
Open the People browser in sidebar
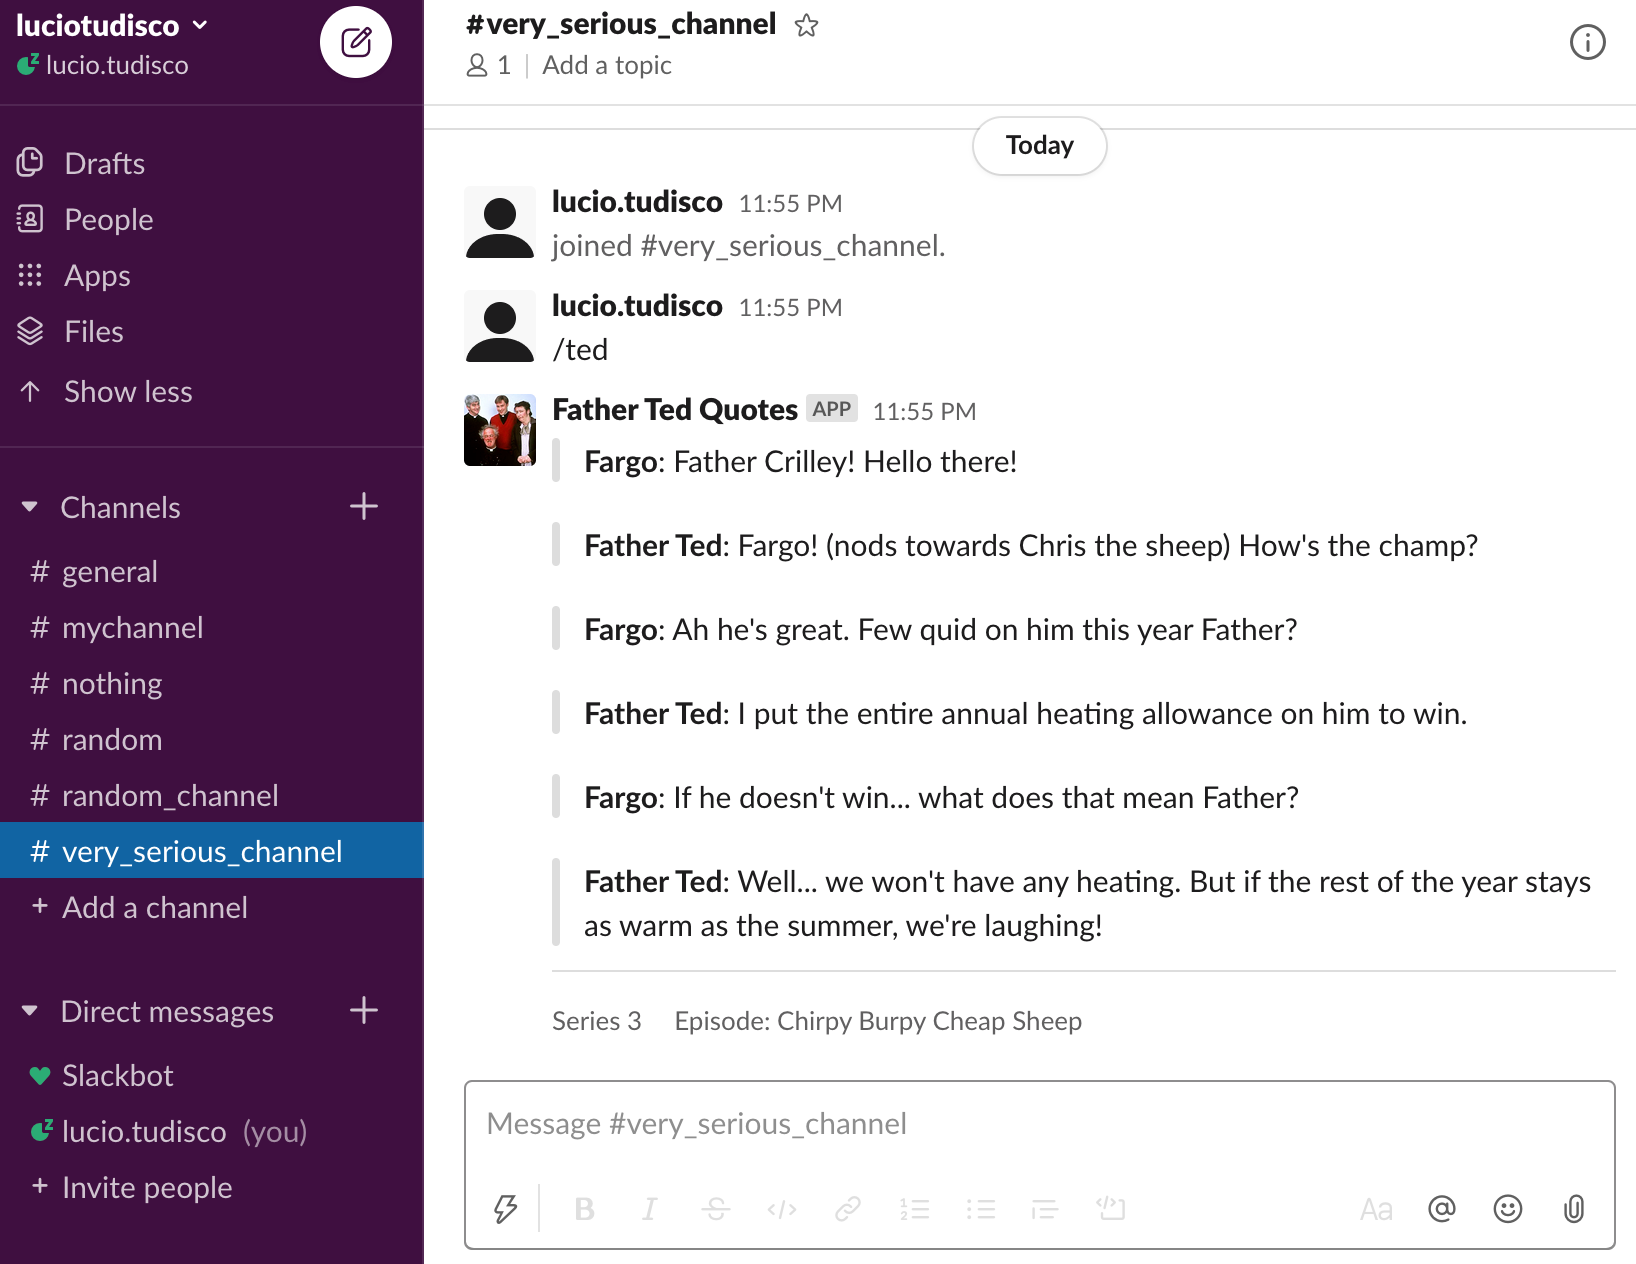pos(107,219)
